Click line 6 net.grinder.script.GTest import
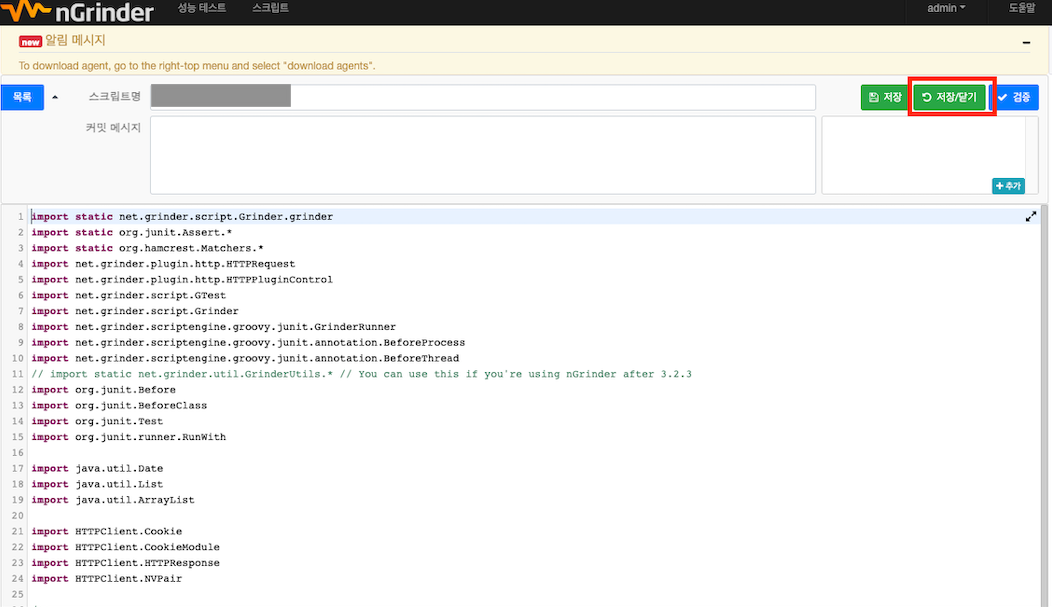The width and height of the screenshot is (1052, 607). click(128, 295)
